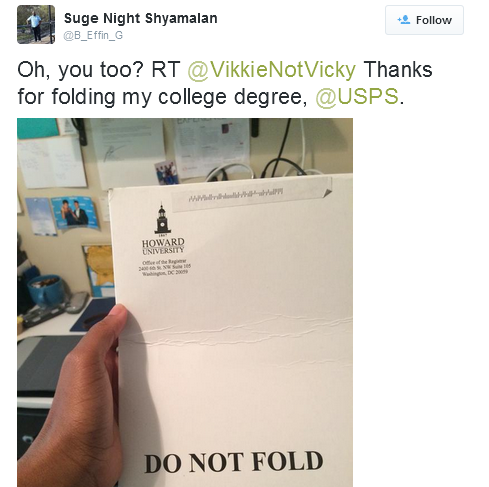Open the profile avatar thumbnail

[36, 24]
